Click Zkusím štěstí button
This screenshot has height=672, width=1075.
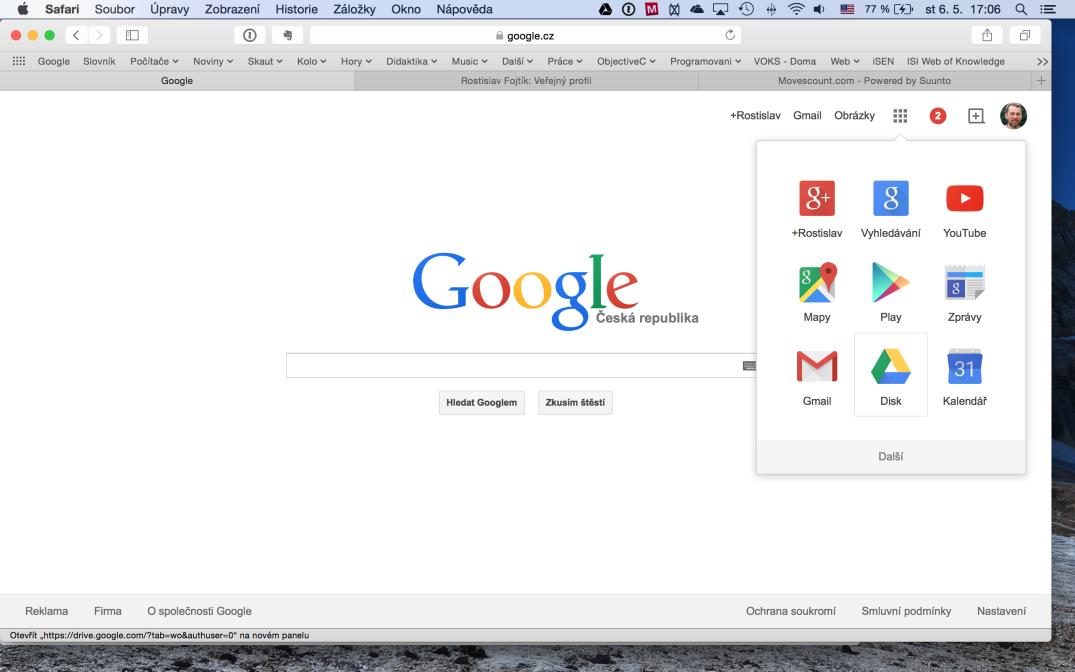575,403
